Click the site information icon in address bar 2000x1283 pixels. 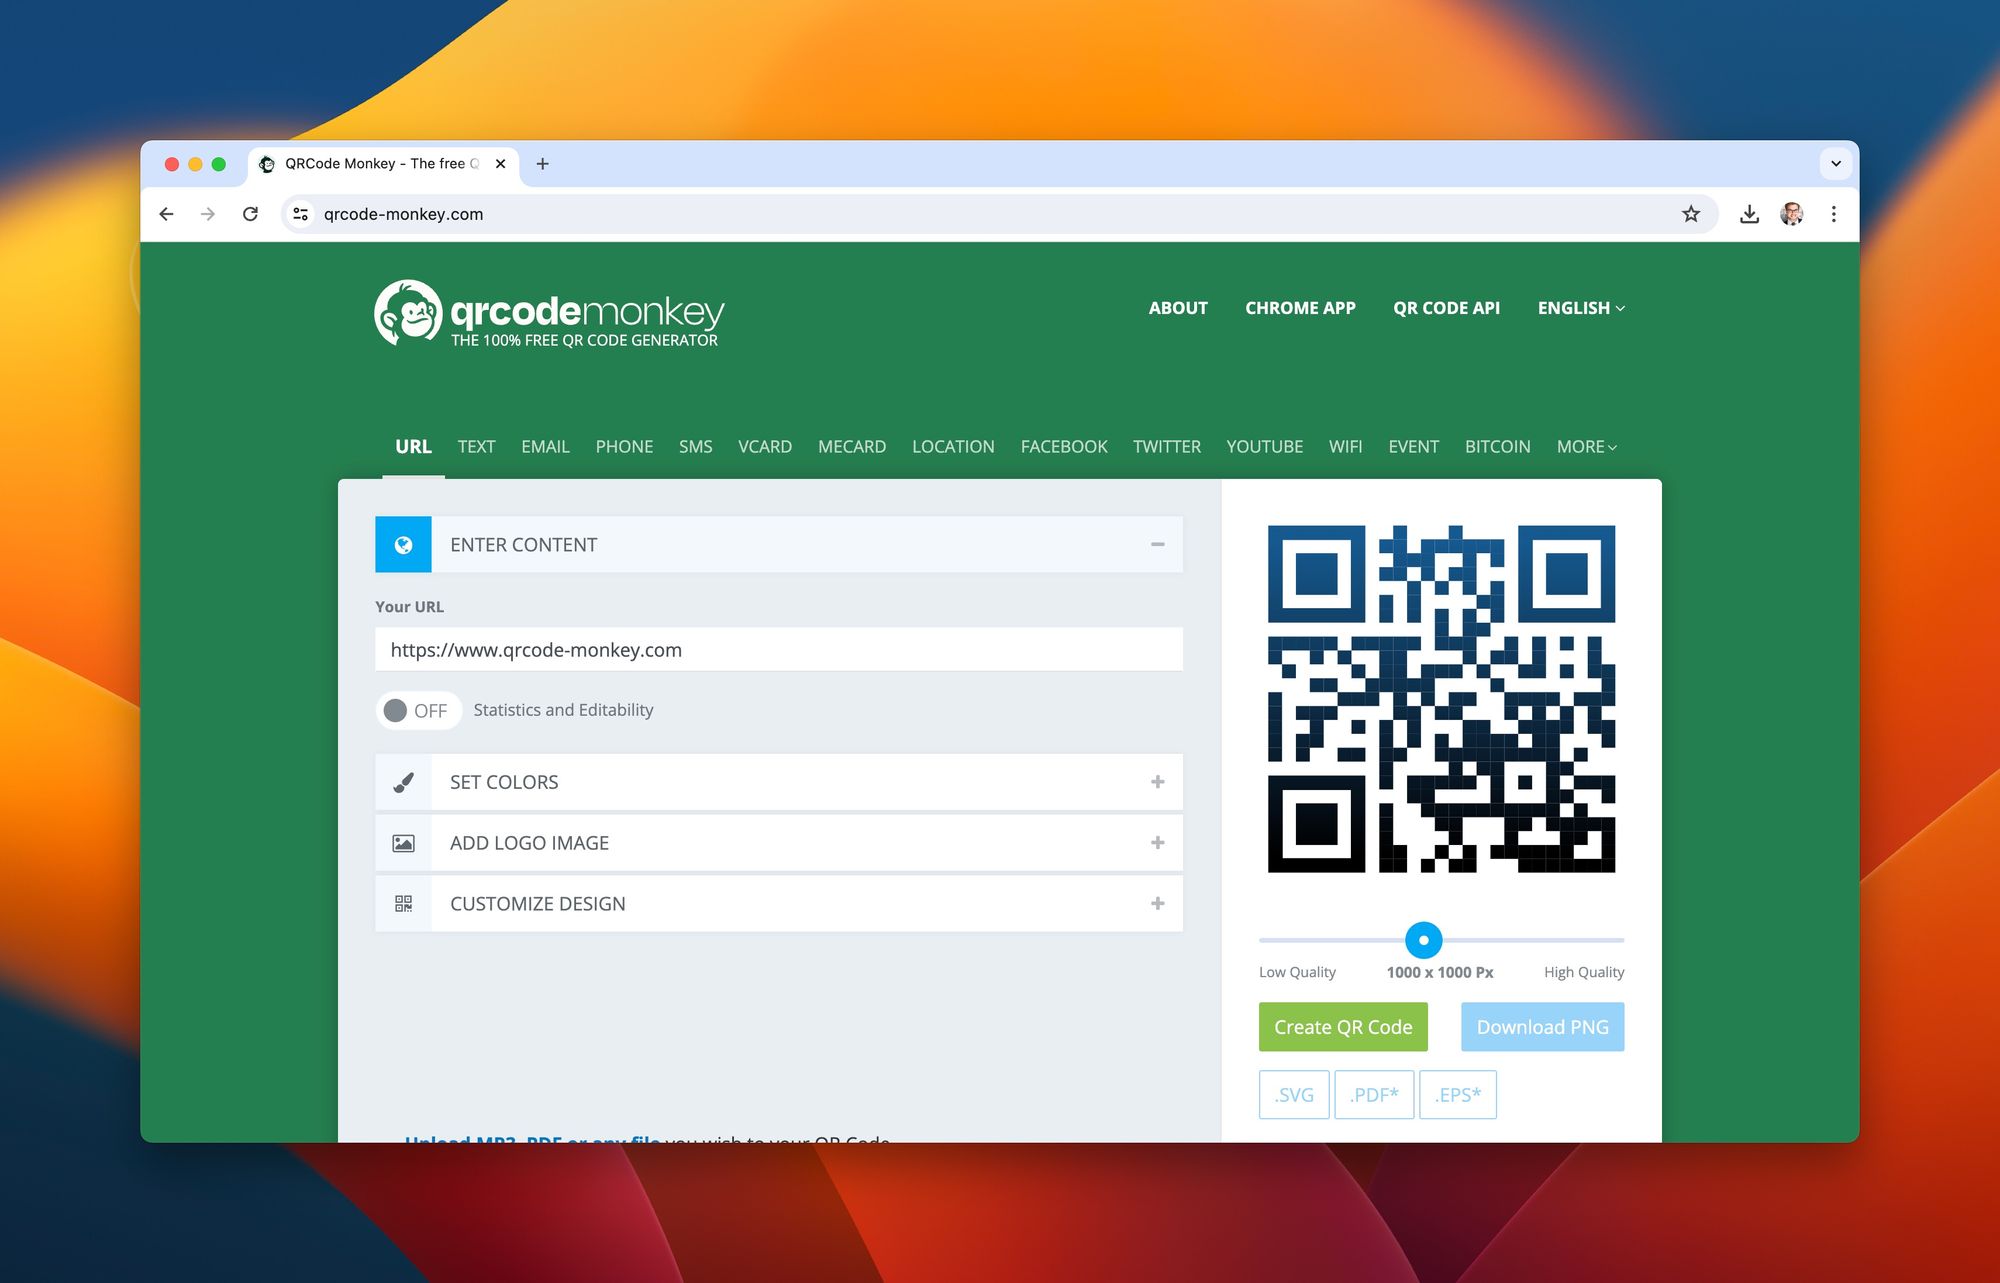(300, 214)
